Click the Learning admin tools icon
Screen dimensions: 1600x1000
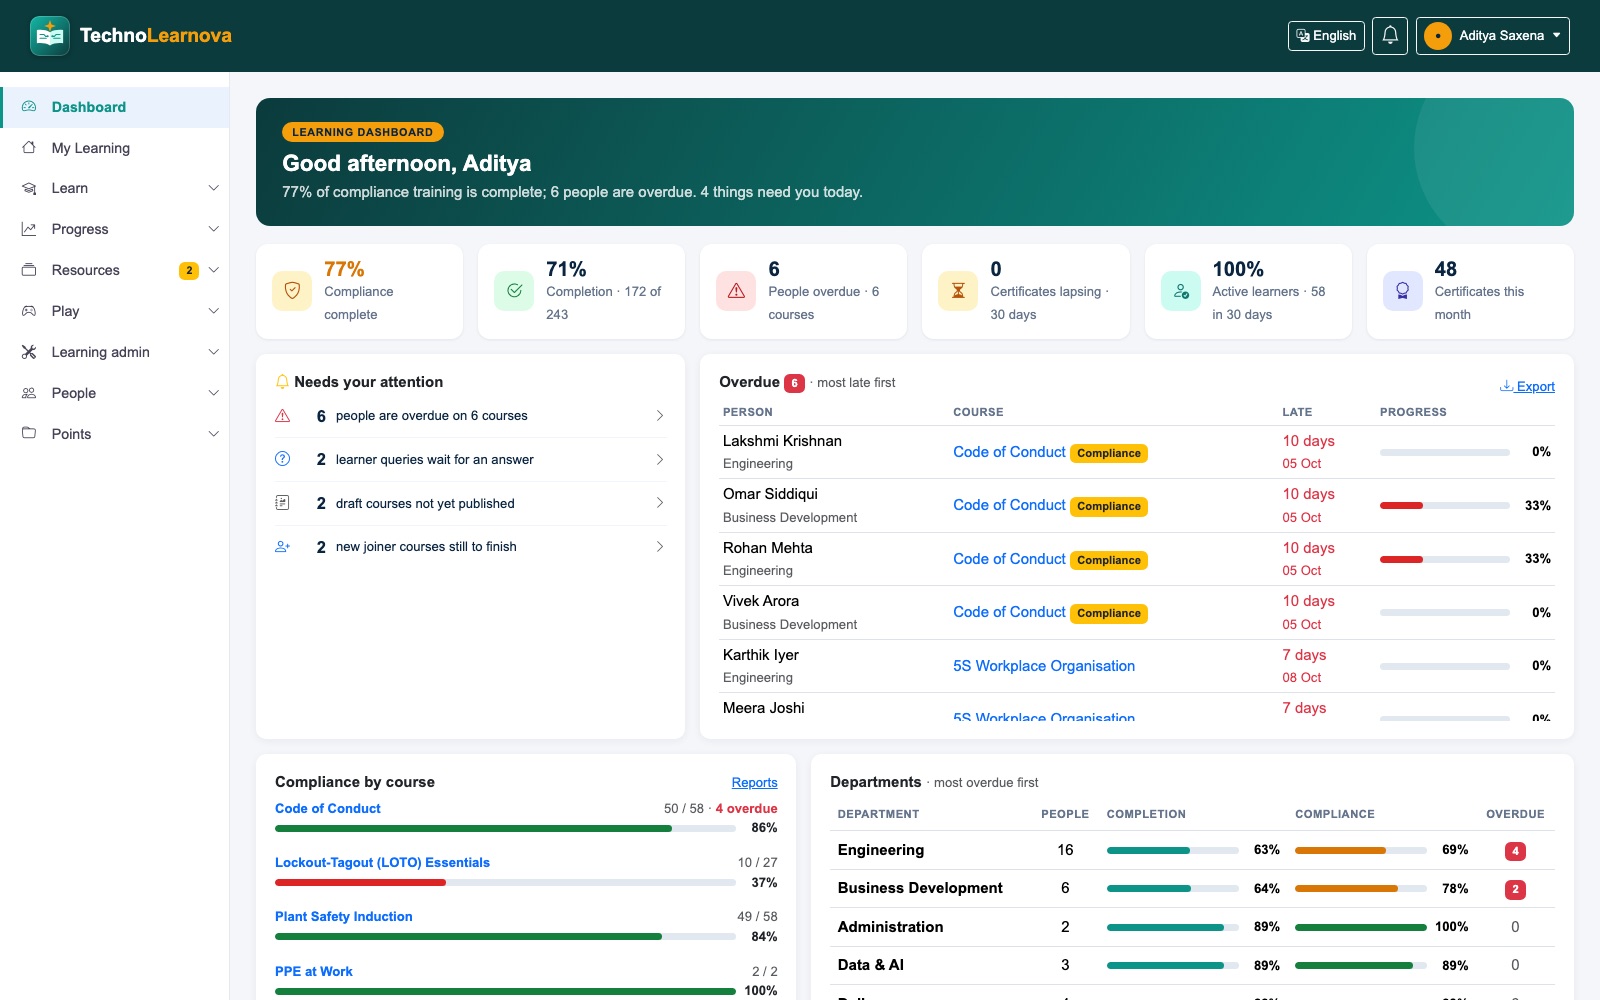tap(29, 352)
